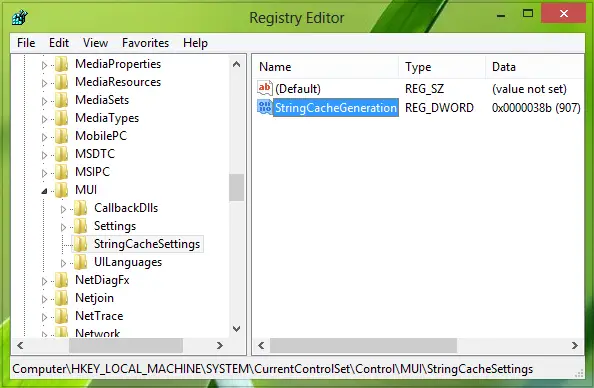Click the Netjoin folder icon
This screenshot has height=388, width=594.
coord(61,298)
